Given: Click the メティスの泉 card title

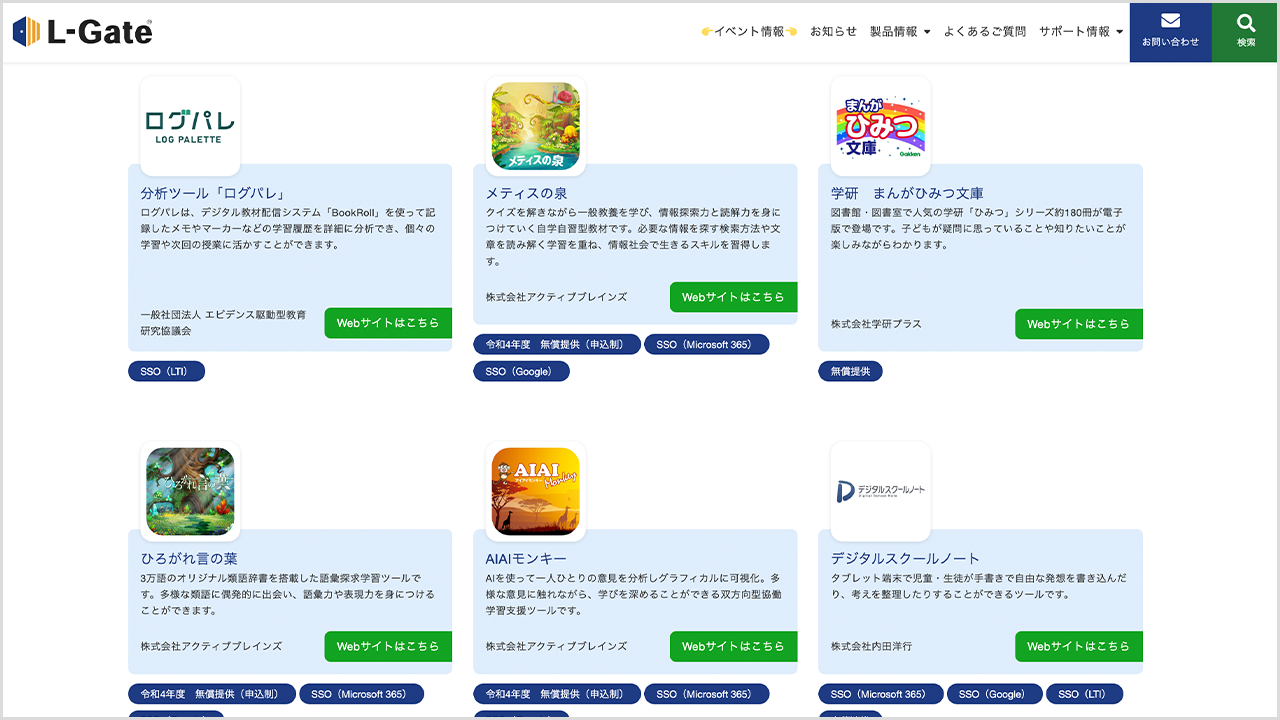Looking at the screenshot, I should pos(526,193).
